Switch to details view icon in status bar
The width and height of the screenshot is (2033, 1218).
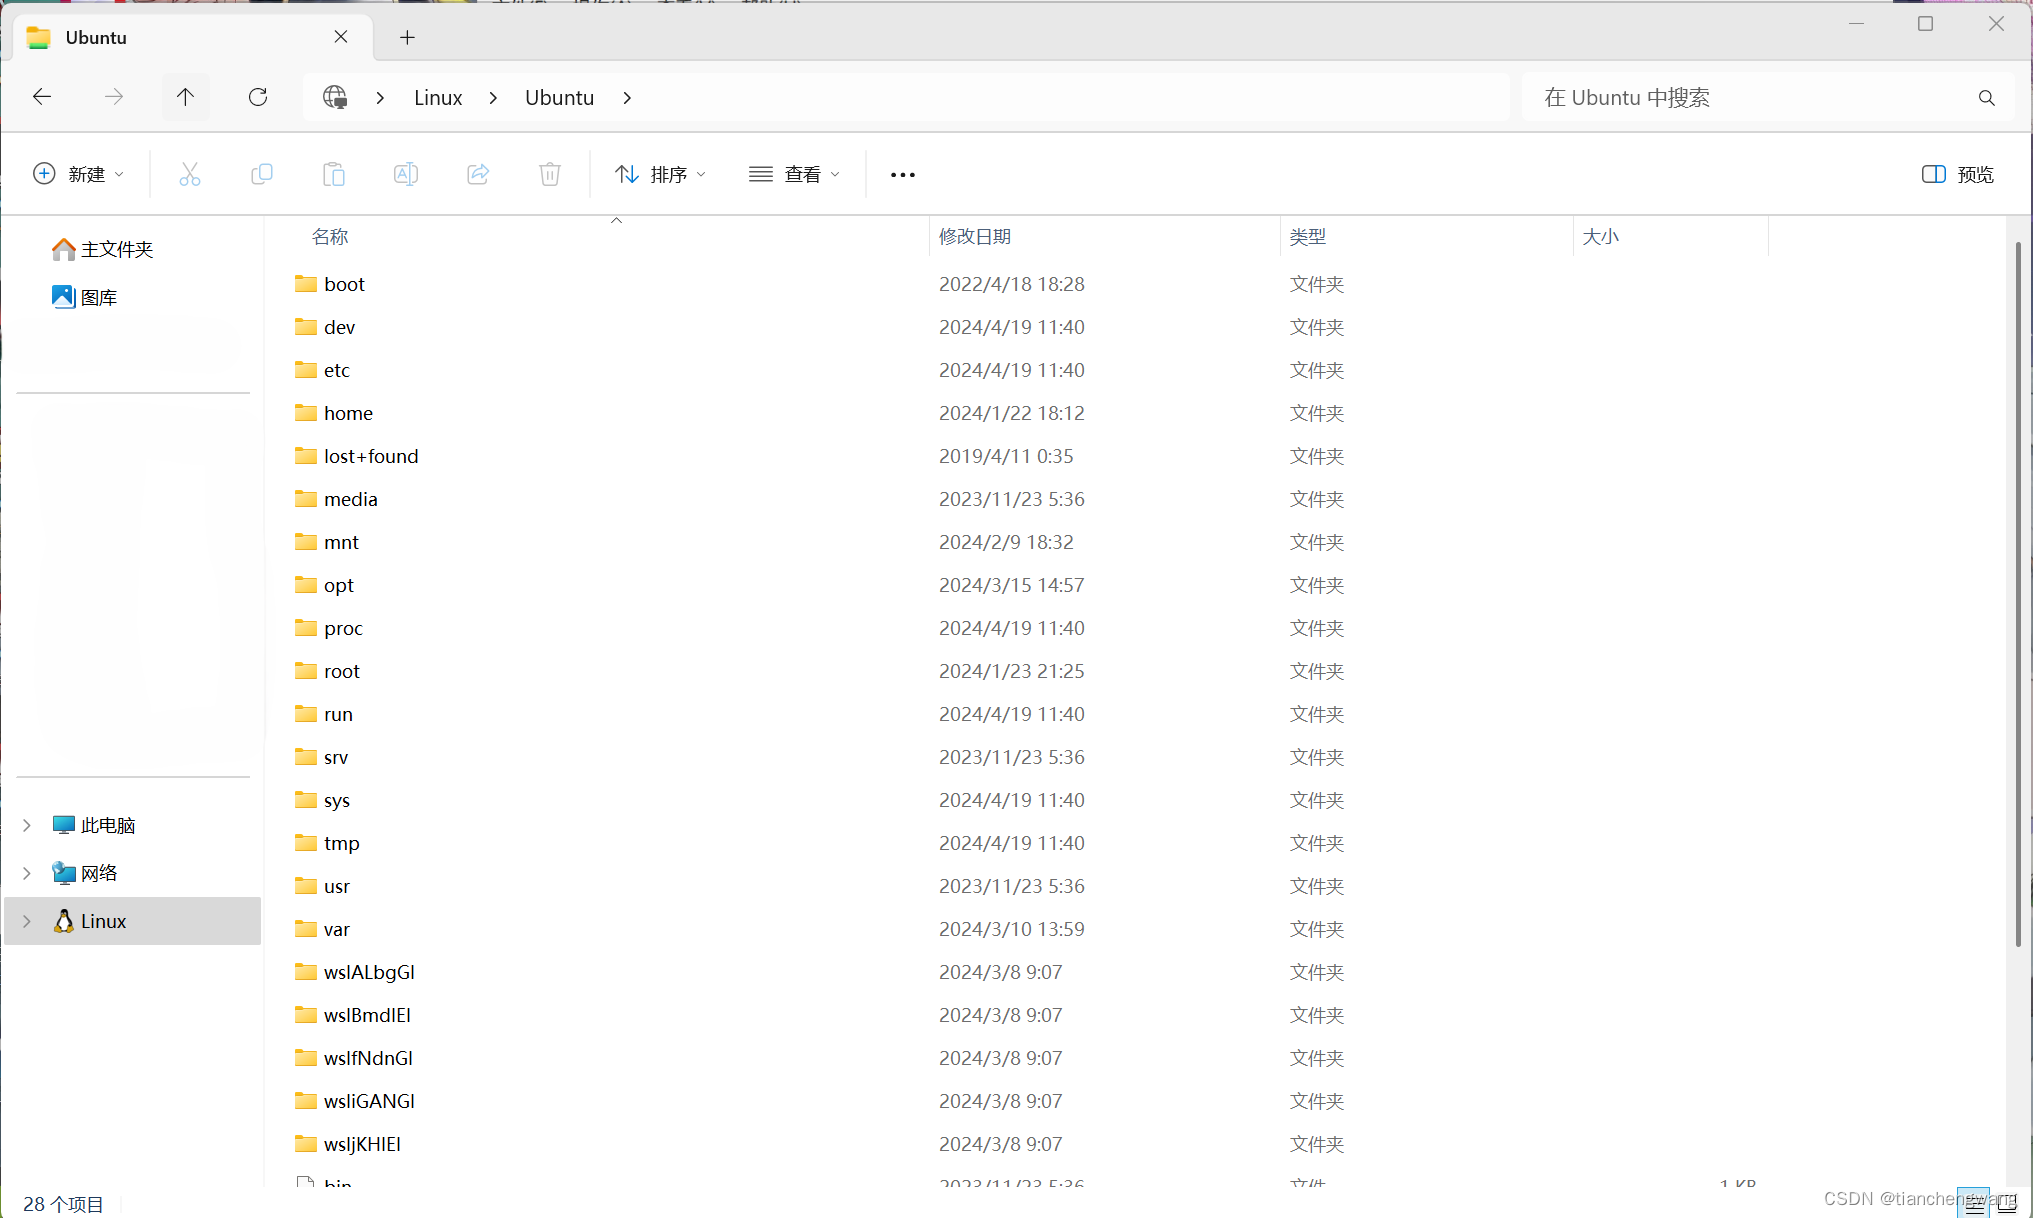1973,1203
